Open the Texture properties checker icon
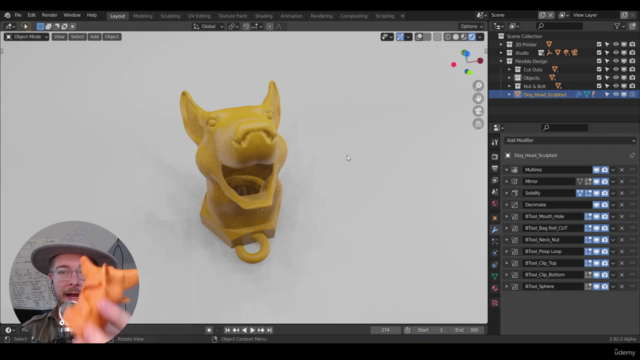Screen dimensions: 640x360 pos(495,303)
